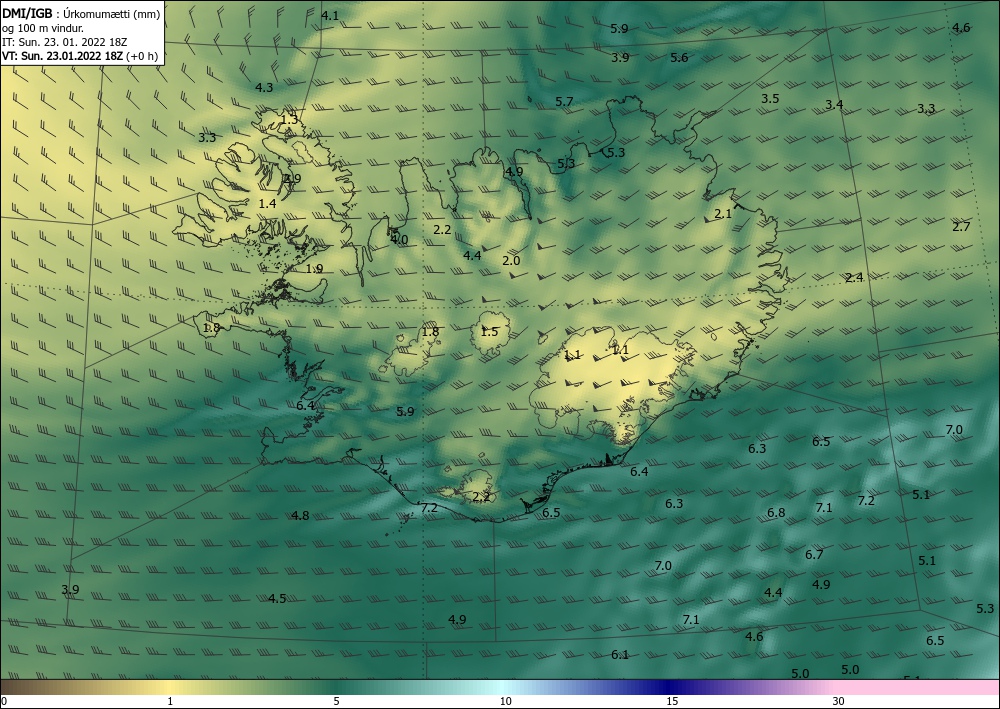Viewport: 1000px width, 709px height.
Task: Click the 6.8 value on the map
Action: tap(776, 513)
